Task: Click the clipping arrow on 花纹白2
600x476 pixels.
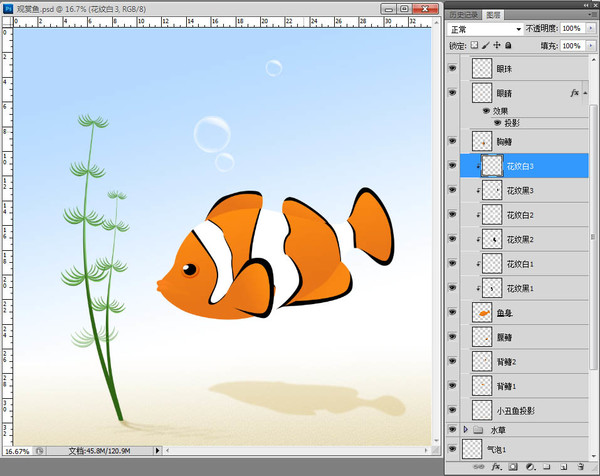Action: click(478, 215)
